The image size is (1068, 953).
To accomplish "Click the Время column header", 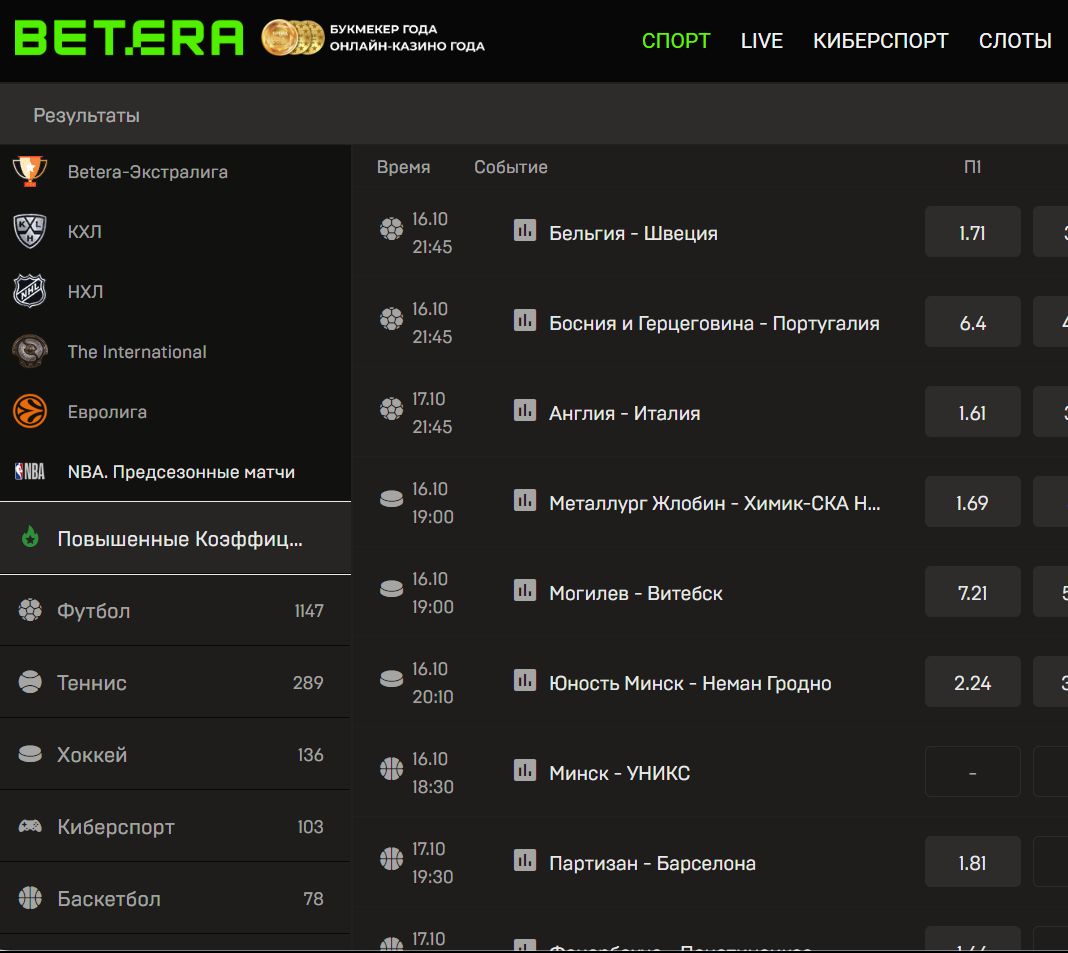I will point(403,167).
